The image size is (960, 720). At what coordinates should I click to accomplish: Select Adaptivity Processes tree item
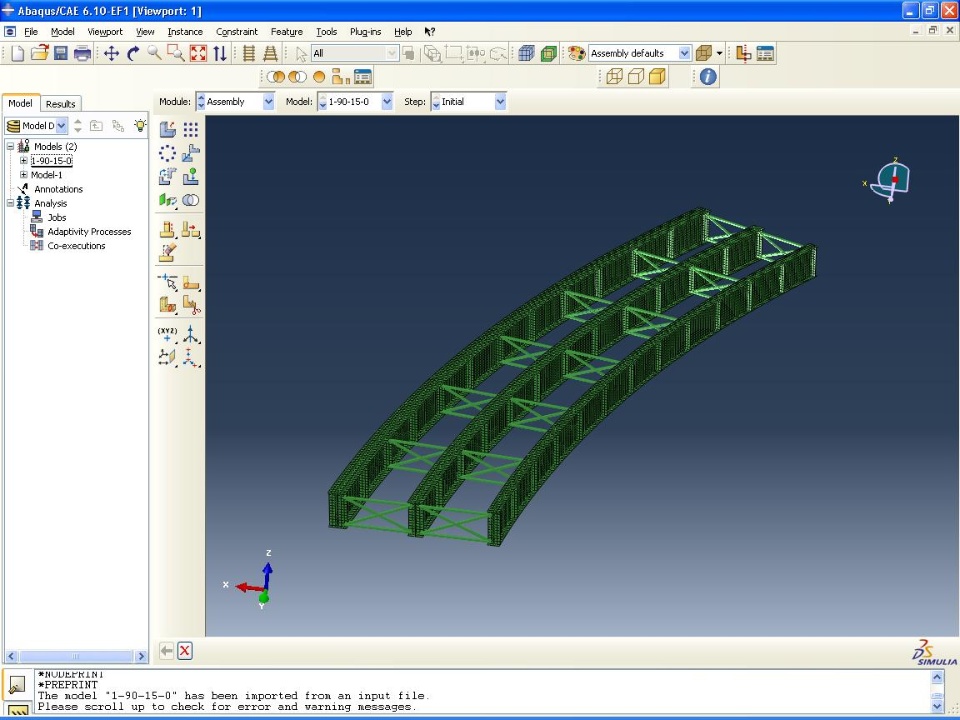coord(89,231)
